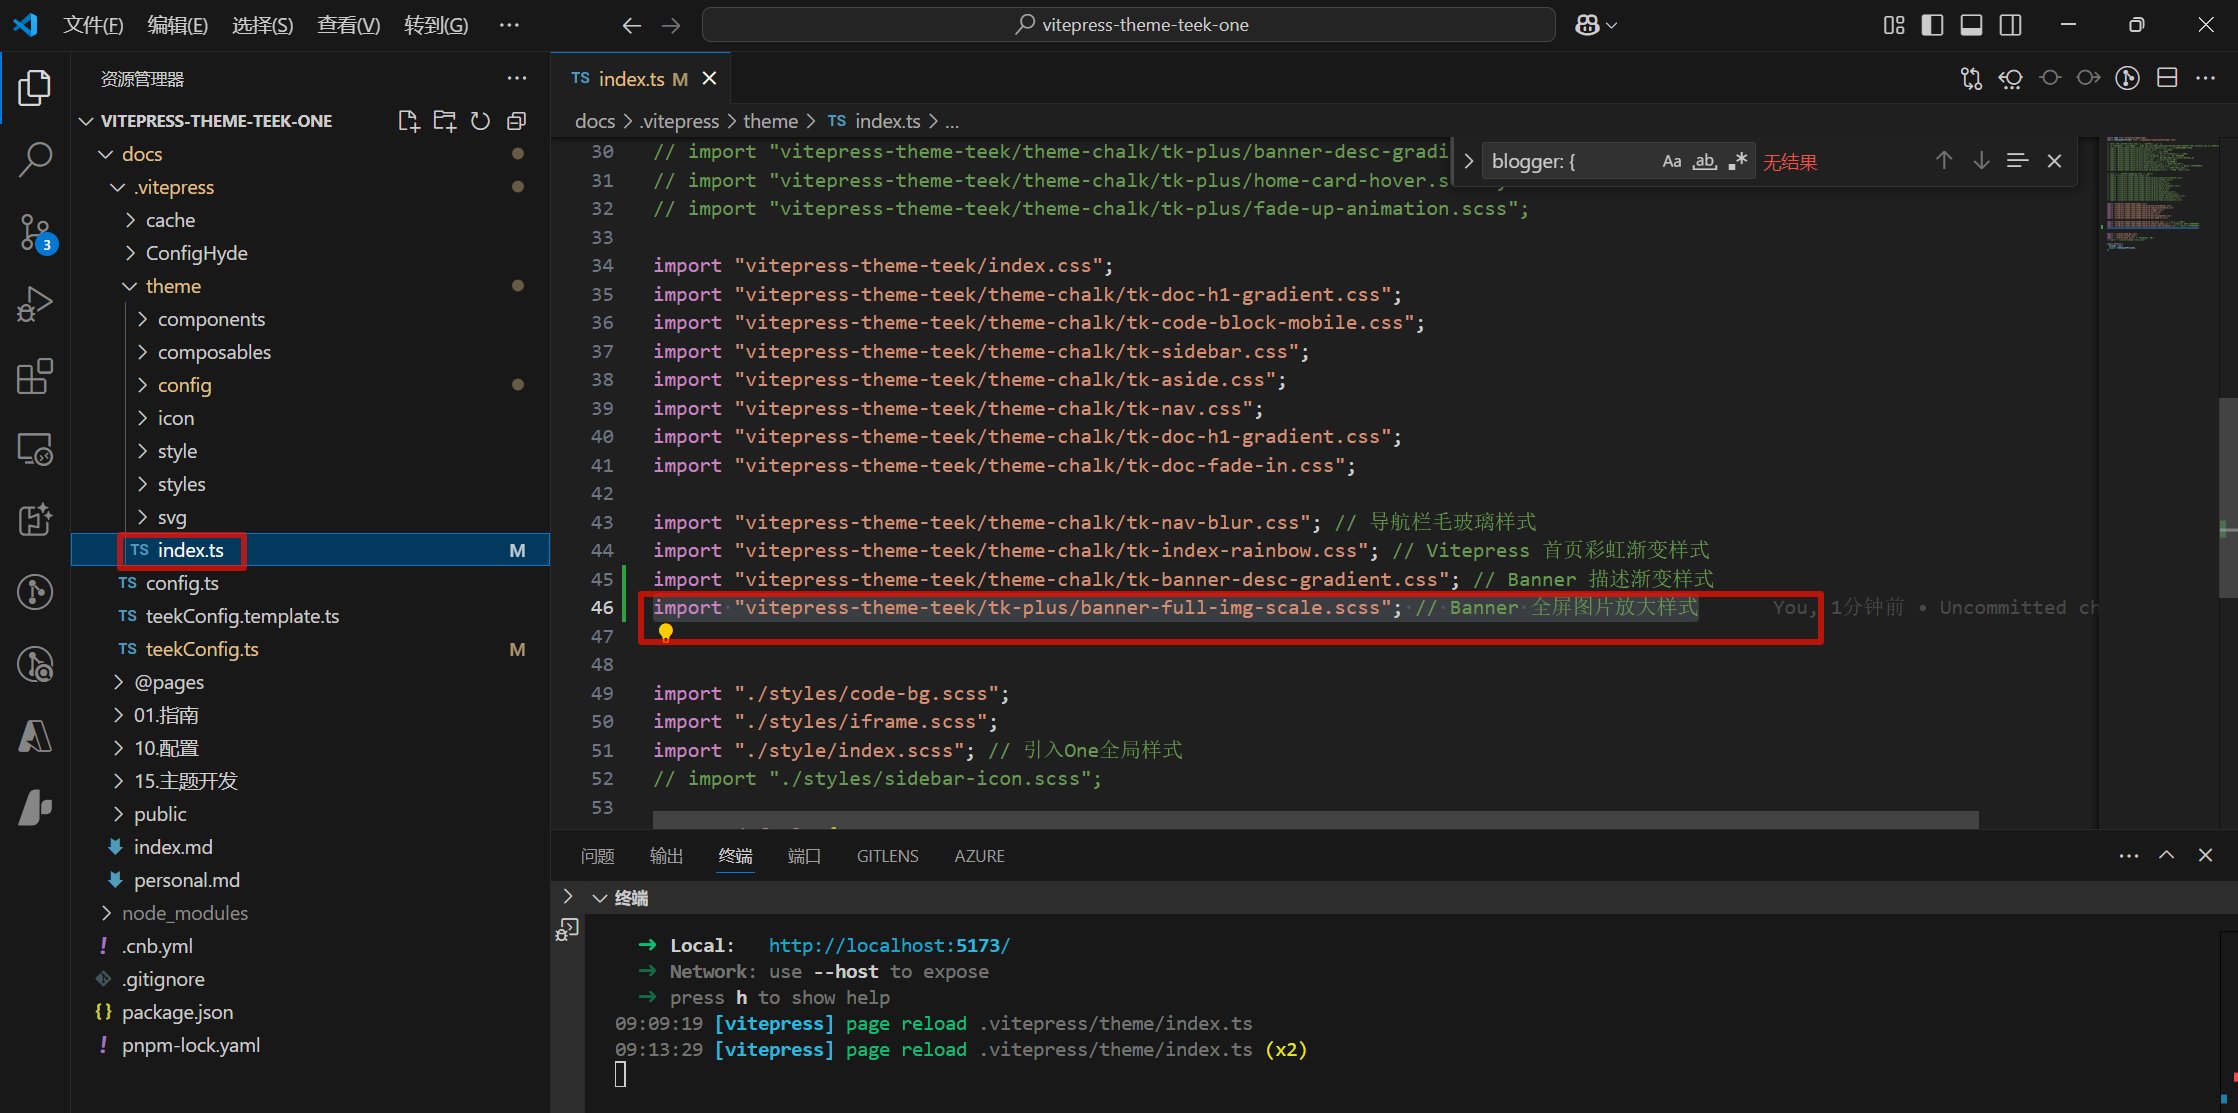Expand the node_modules folder
The image size is (2238, 1113).
click(x=184, y=913)
